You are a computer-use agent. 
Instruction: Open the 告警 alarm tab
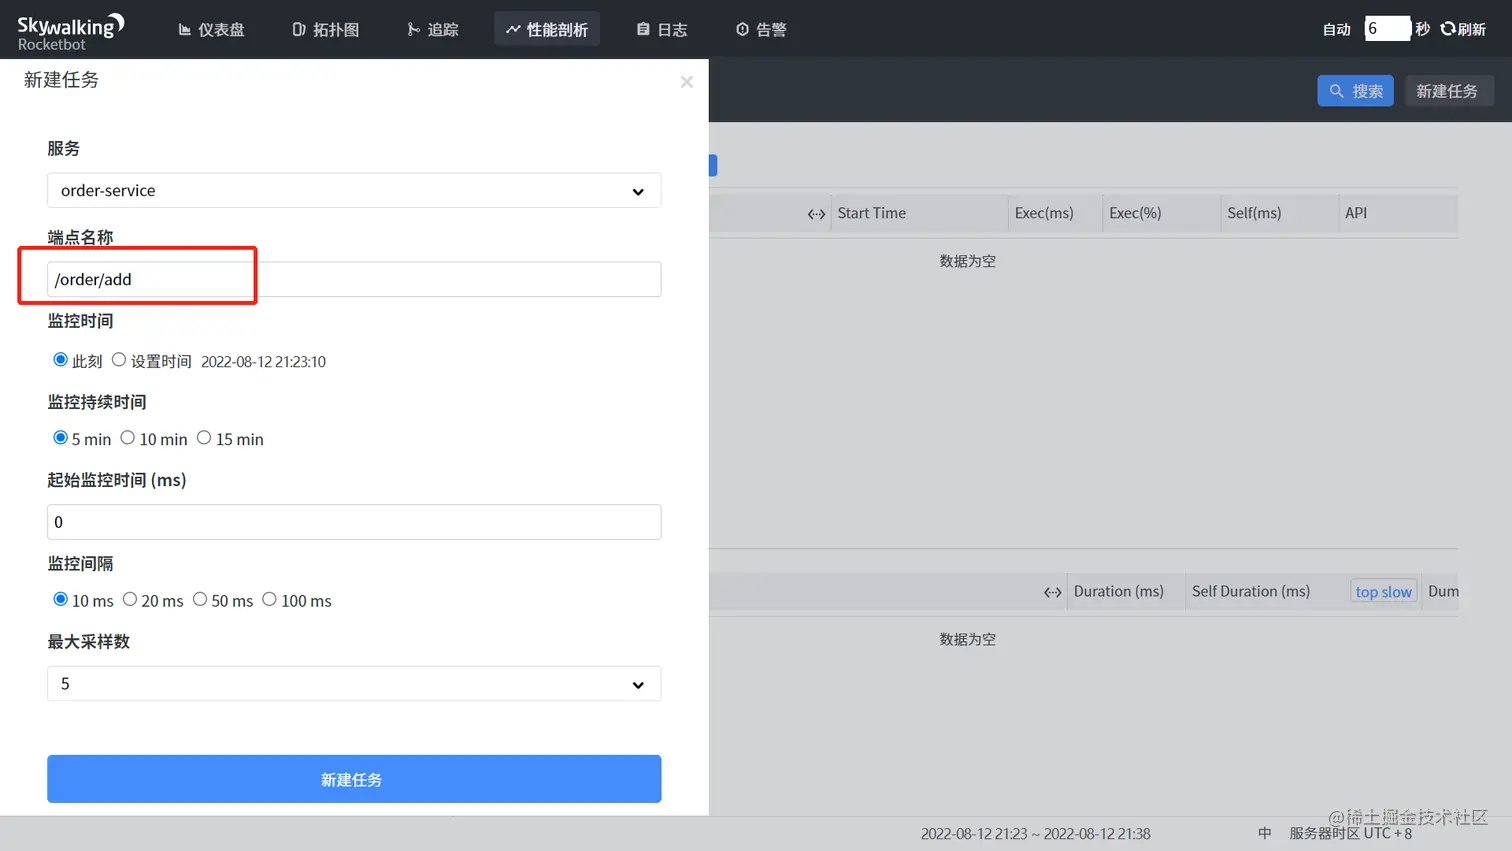pos(761,30)
